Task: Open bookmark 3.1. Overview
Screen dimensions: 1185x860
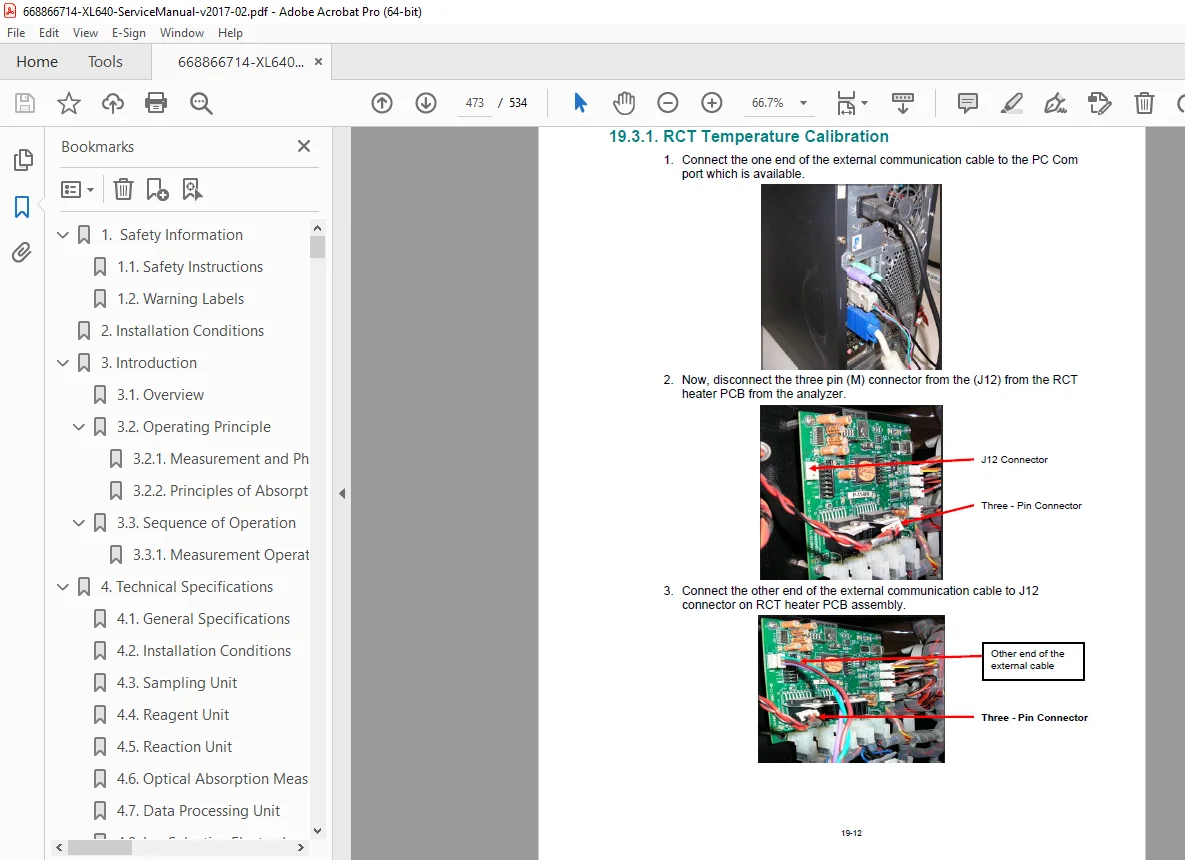Action: (160, 395)
